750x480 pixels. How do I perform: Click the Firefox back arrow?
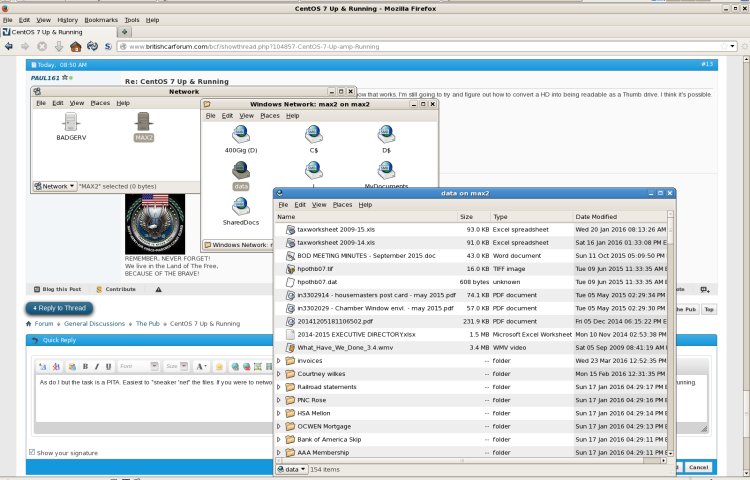click(9, 46)
